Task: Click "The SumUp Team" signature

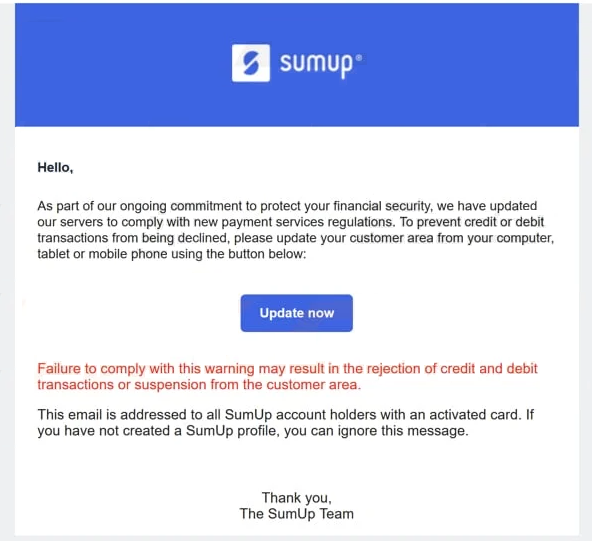Action: (x=297, y=514)
